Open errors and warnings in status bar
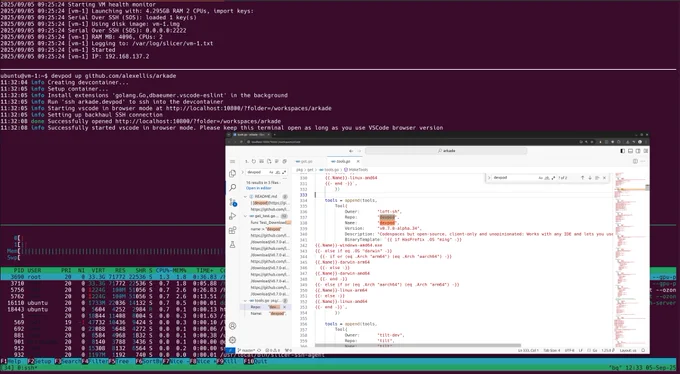 tap(273, 350)
